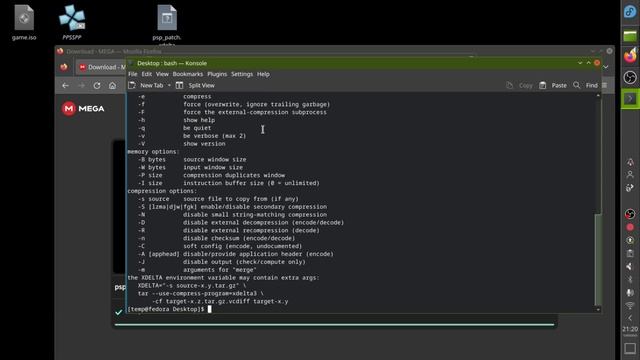Screen dimensions: 640x360
Task: Click Home icon in Firefox window
Action: (112, 85)
